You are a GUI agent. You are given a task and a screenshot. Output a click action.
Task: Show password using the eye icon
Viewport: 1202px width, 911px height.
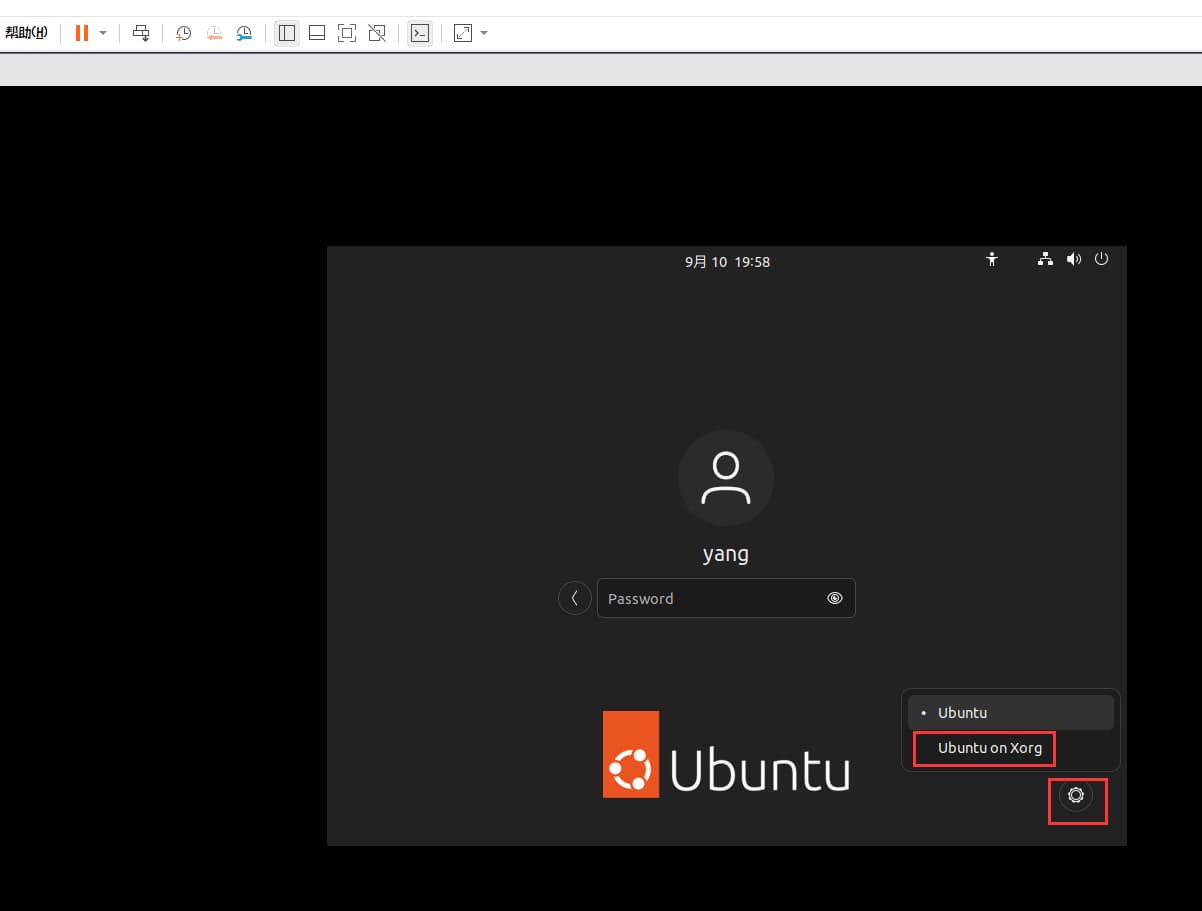[835, 598]
